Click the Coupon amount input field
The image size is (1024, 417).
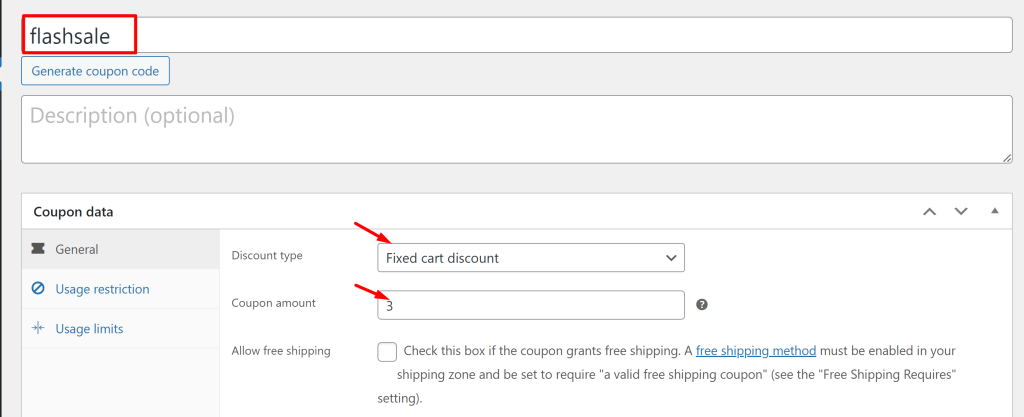(x=531, y=305)
